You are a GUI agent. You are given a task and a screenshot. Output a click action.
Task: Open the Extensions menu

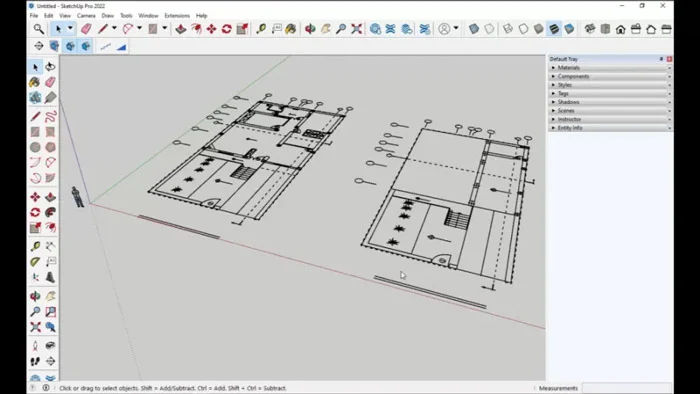click(177, 16)
